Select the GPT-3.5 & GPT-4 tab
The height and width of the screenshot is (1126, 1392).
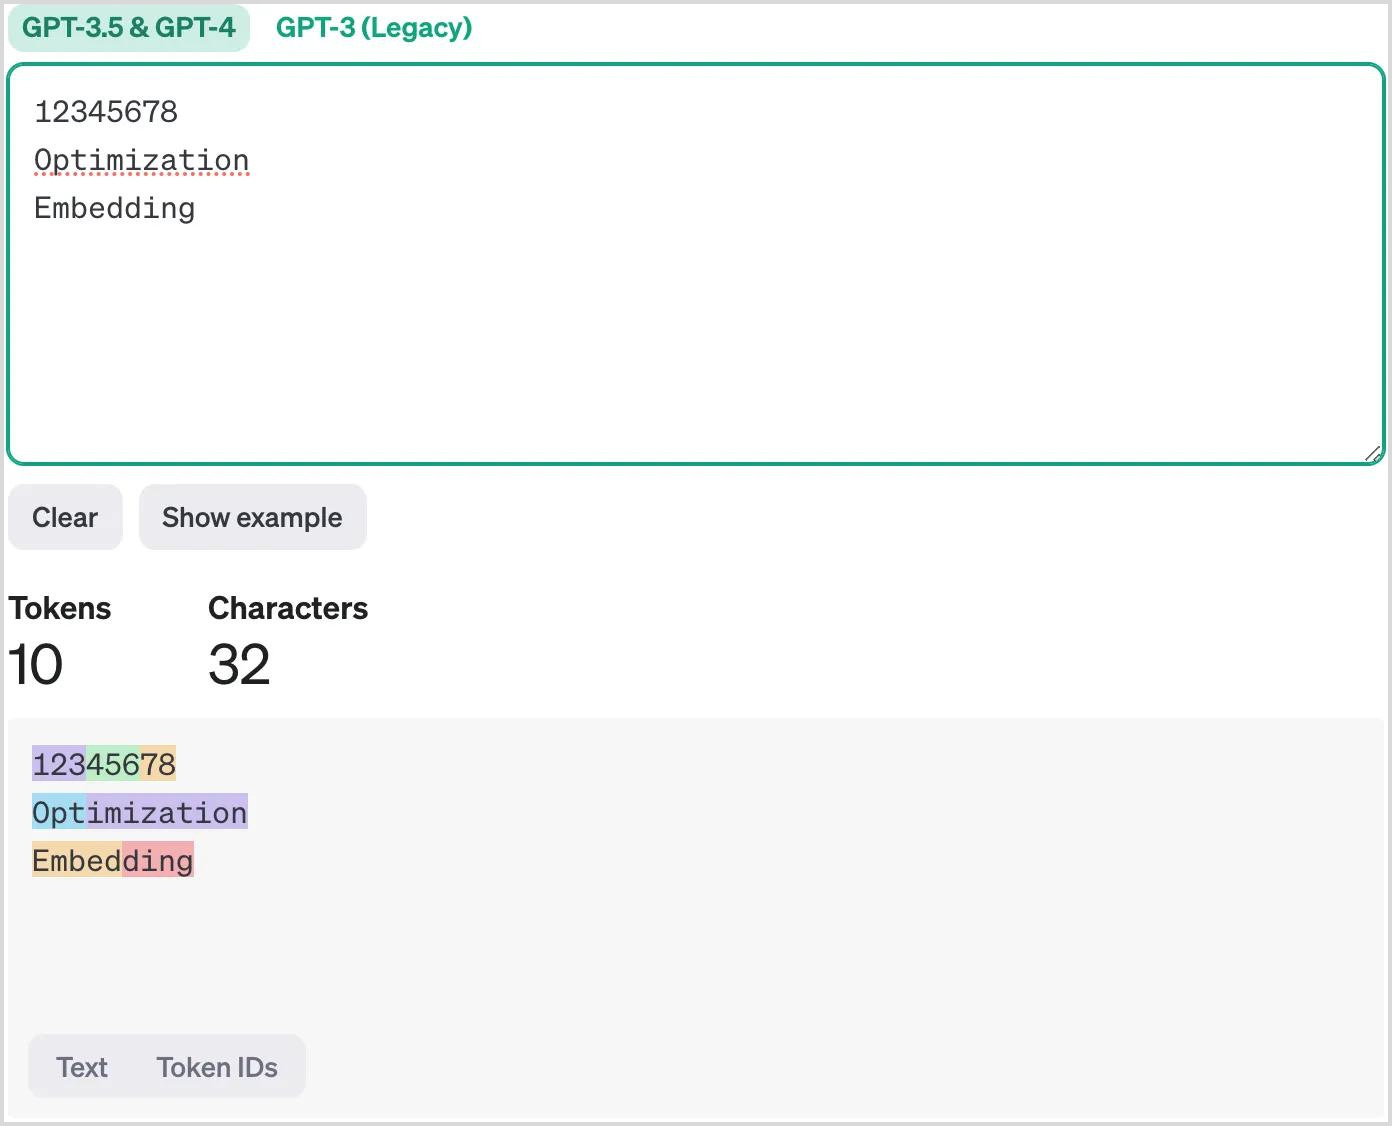point(128,28)
